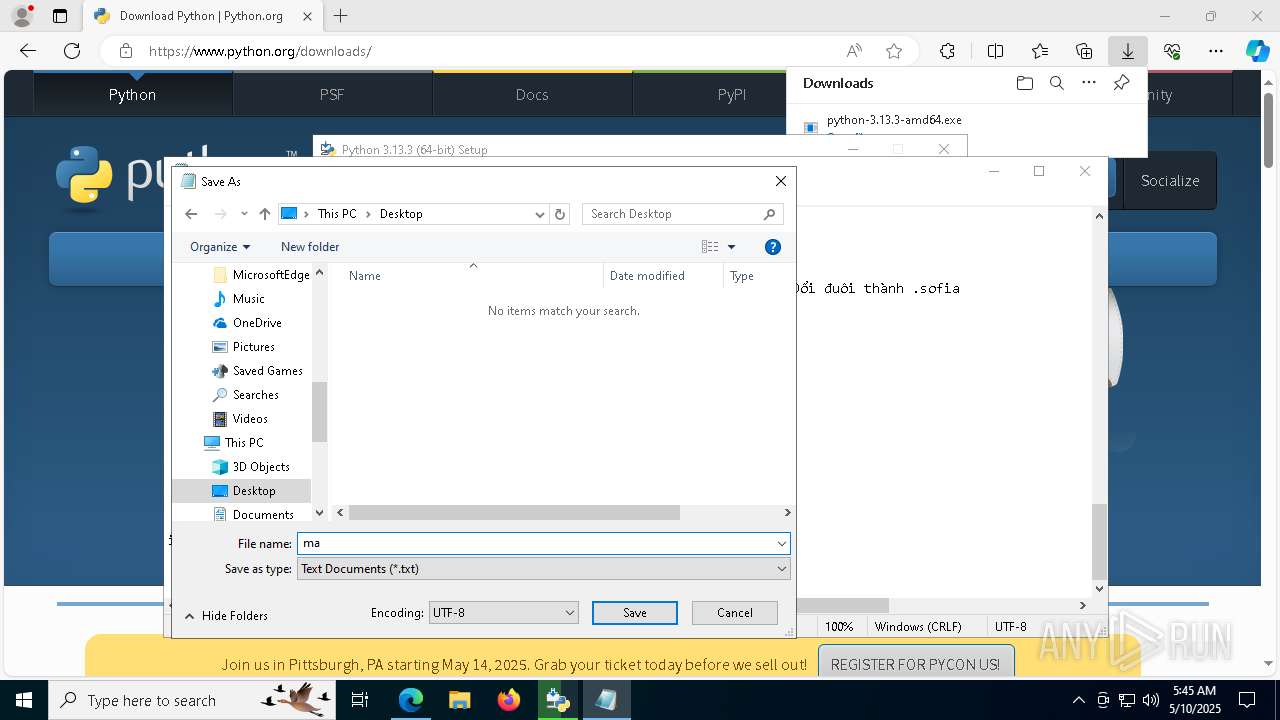Open Notepad taskbar icon
Image resolution: width=1280 pixels, height=720 pixels.
pyautogui.click(x=606, y=700)
